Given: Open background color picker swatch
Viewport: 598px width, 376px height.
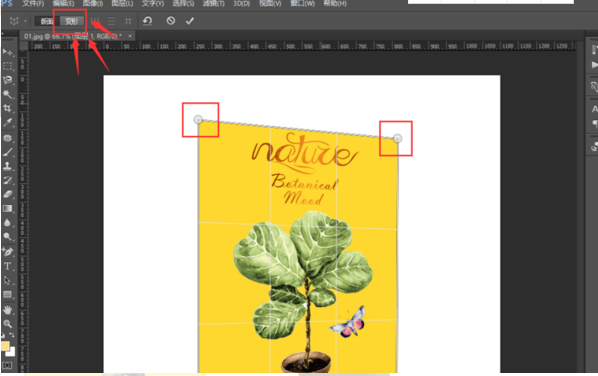Looking at the screenshot, I should click(x=11, y=352).
